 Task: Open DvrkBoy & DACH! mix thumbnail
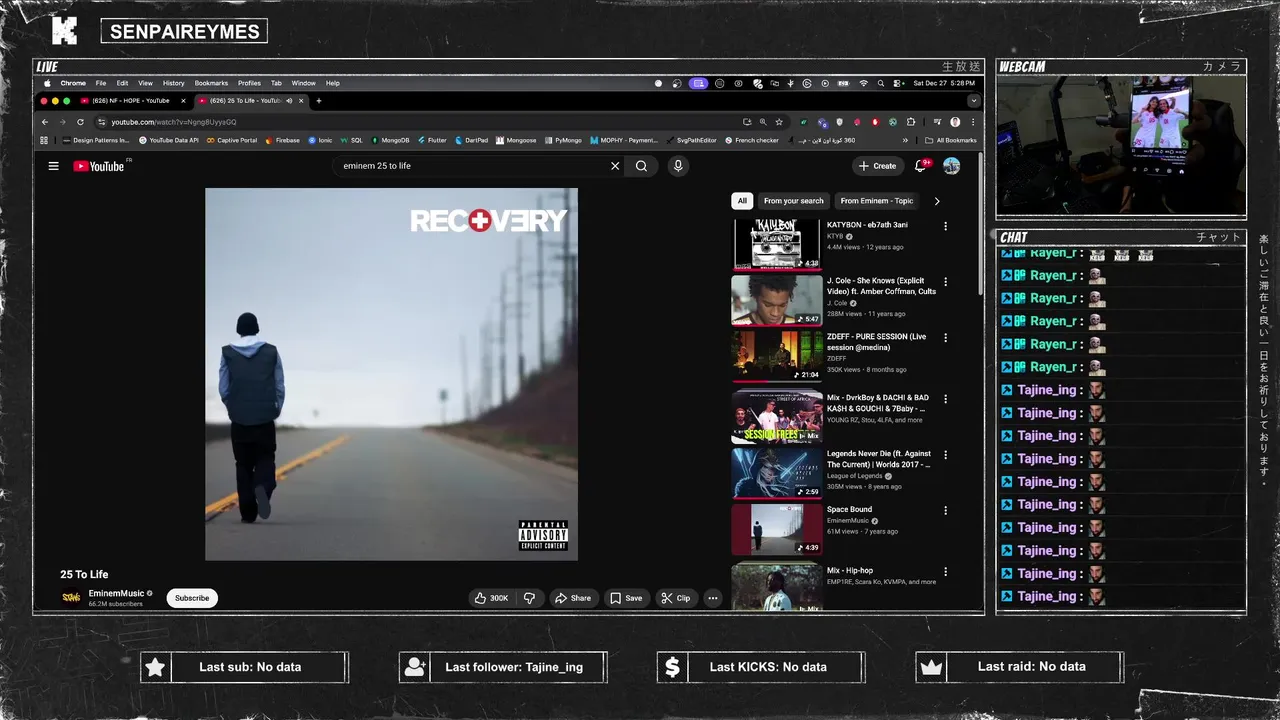(777, 417)
